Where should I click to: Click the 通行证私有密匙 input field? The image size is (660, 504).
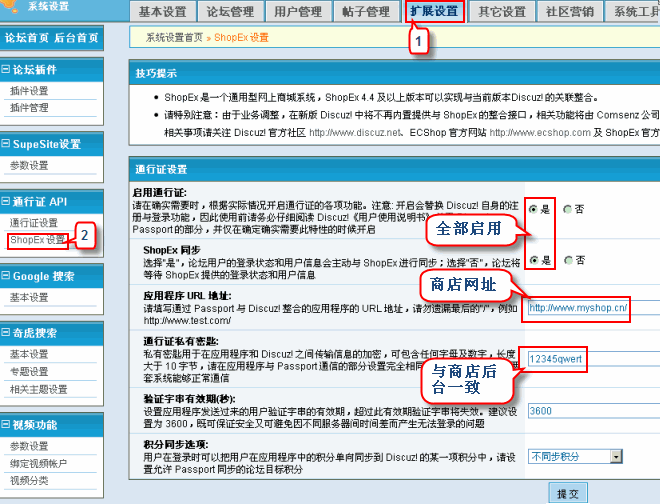click(555, 358)
